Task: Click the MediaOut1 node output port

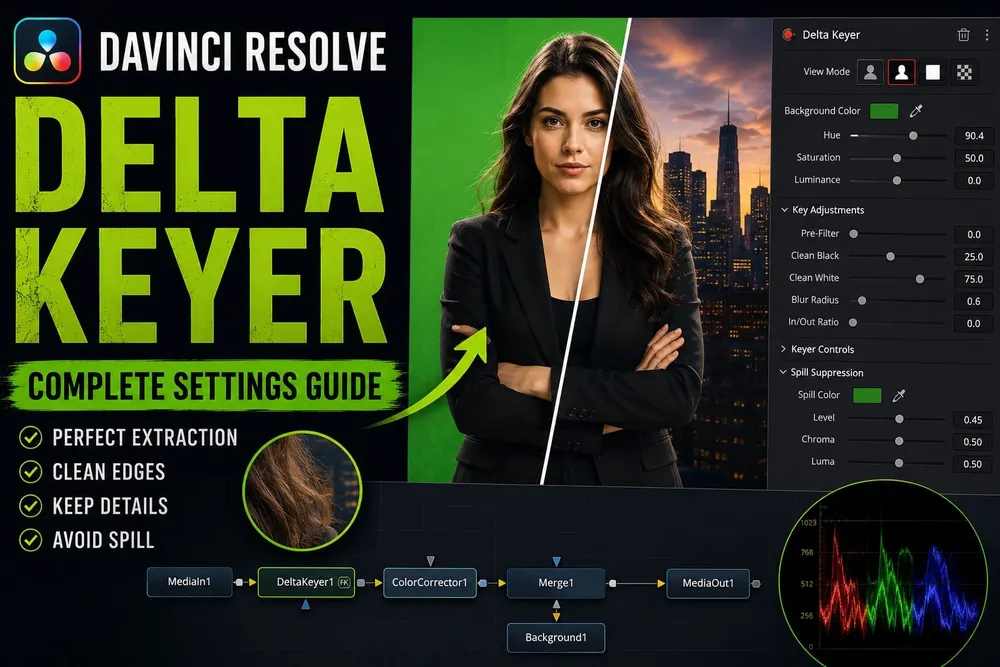Action: coord(756,583)
